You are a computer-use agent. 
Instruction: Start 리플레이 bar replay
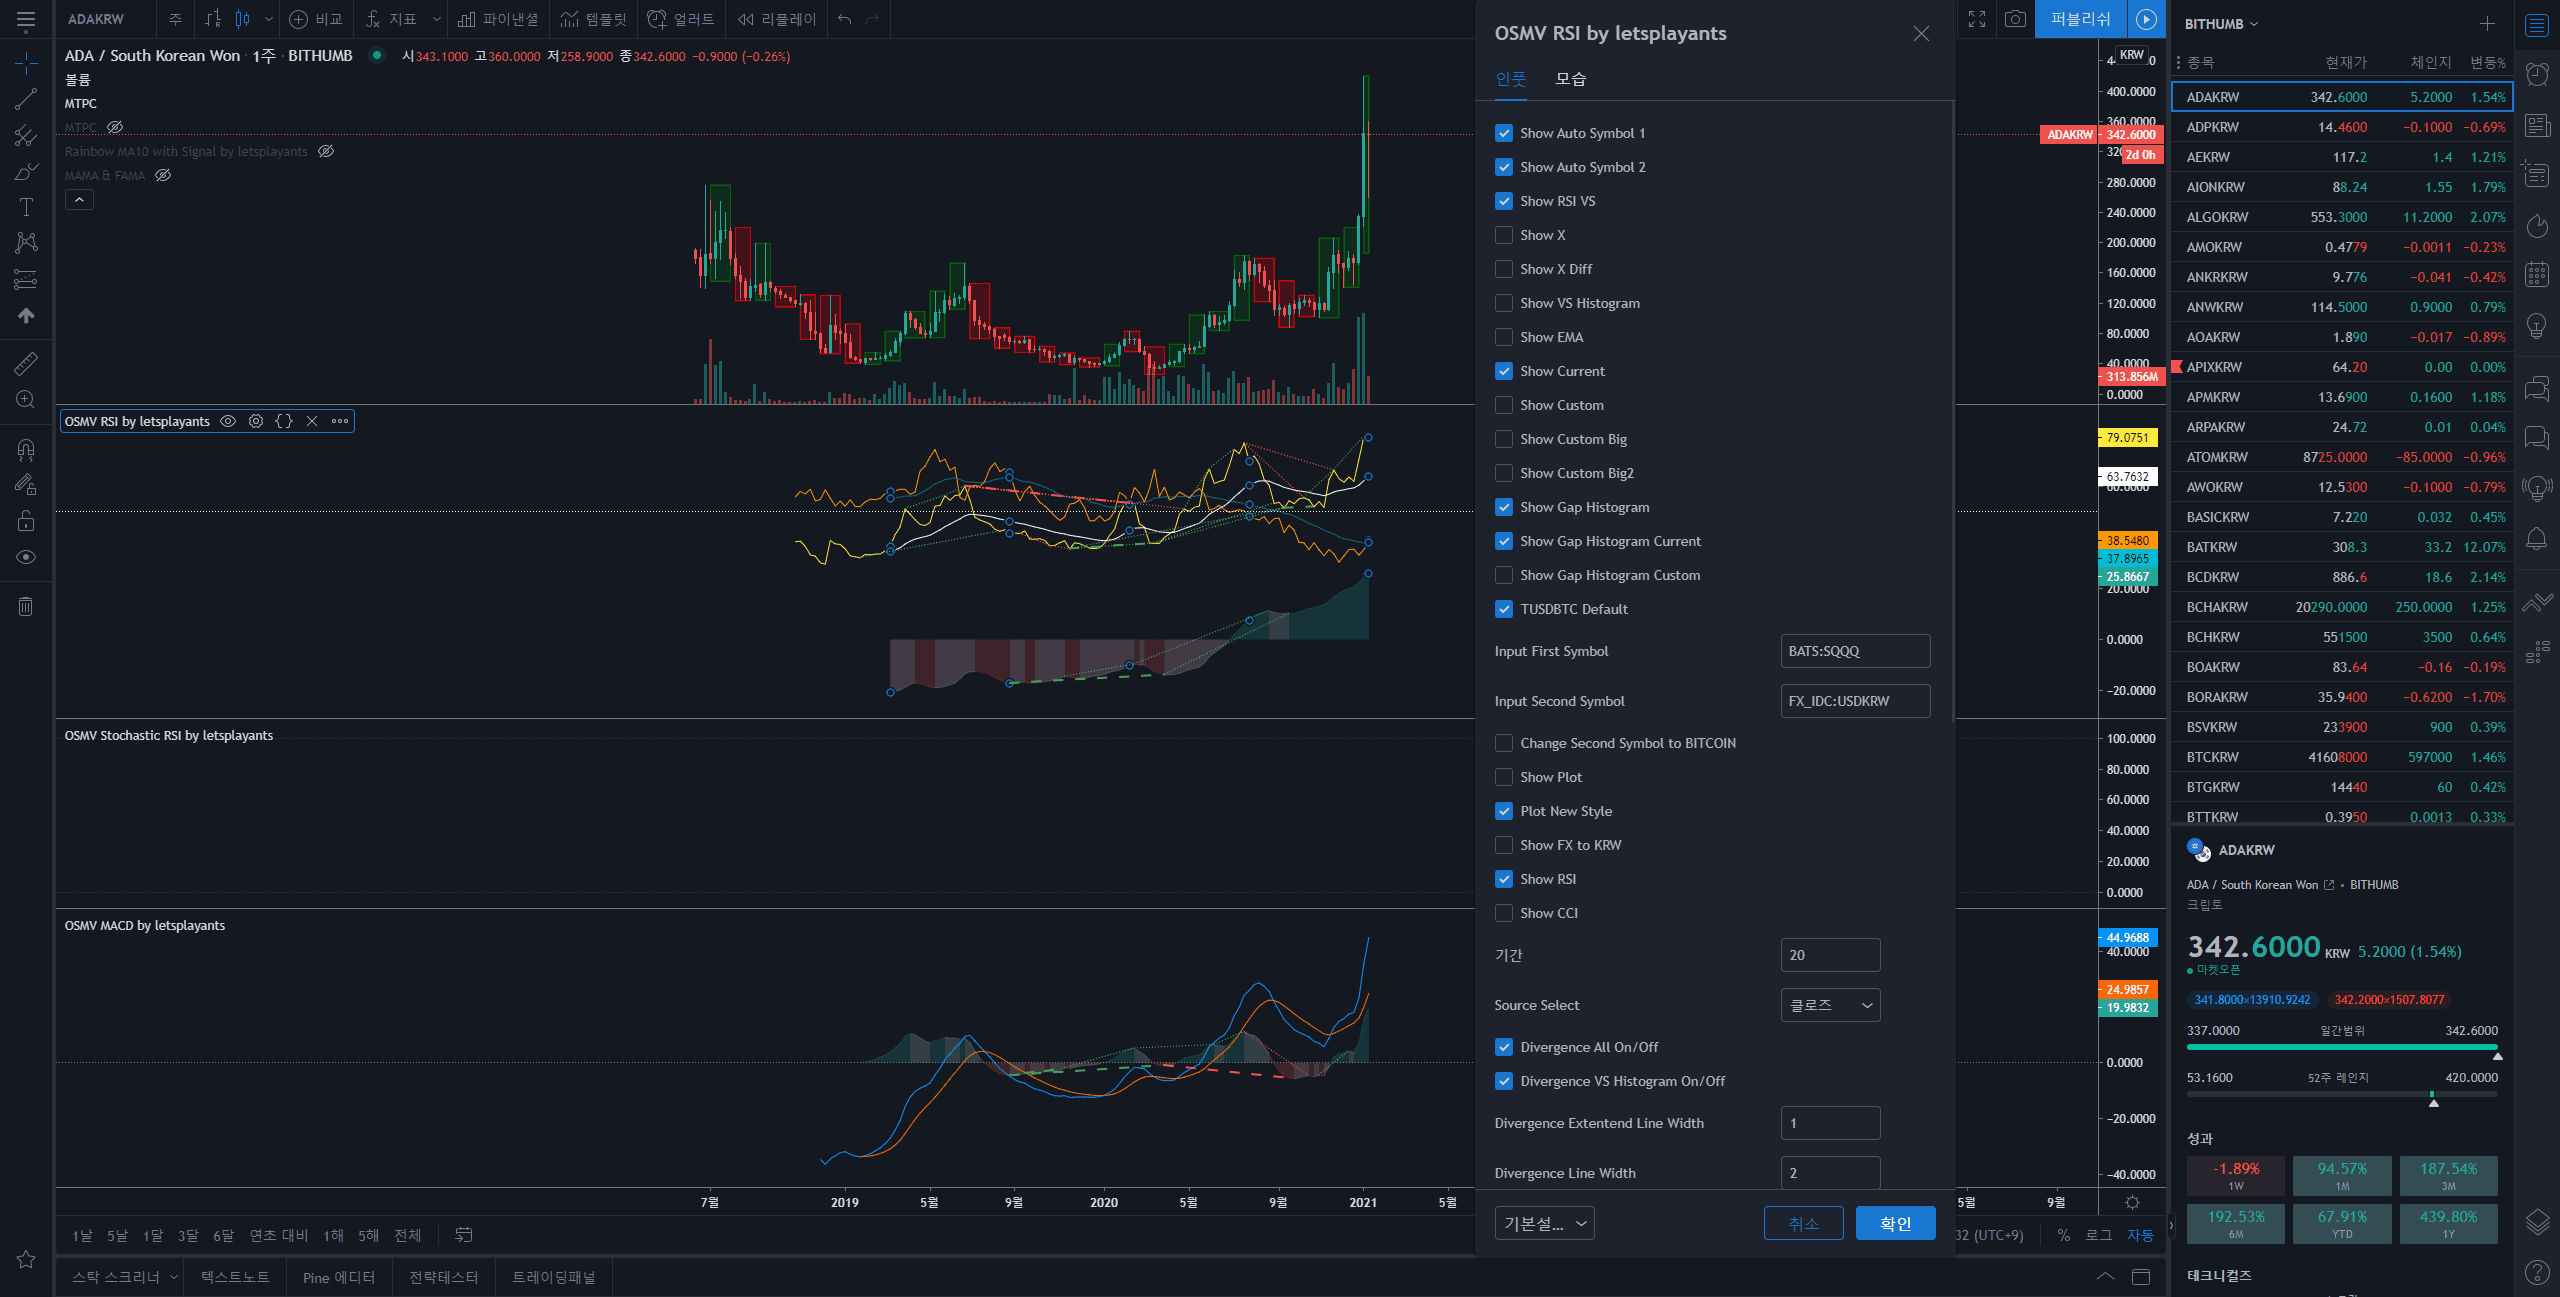click(777, 19)
